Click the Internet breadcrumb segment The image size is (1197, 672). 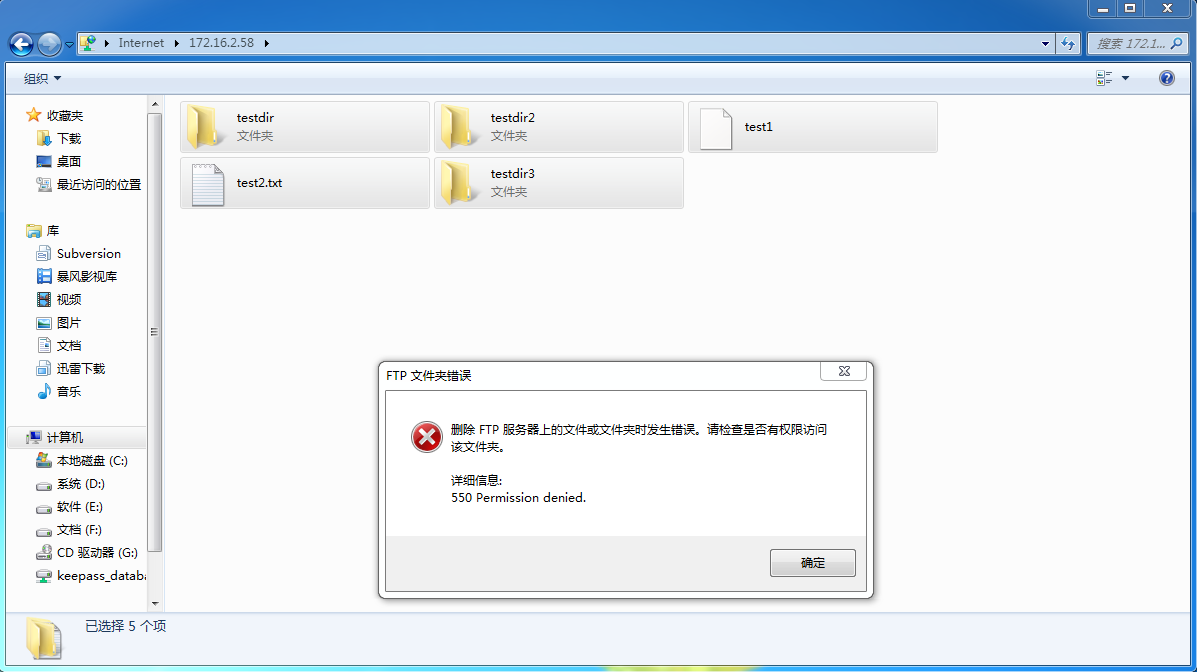[141, 43]
